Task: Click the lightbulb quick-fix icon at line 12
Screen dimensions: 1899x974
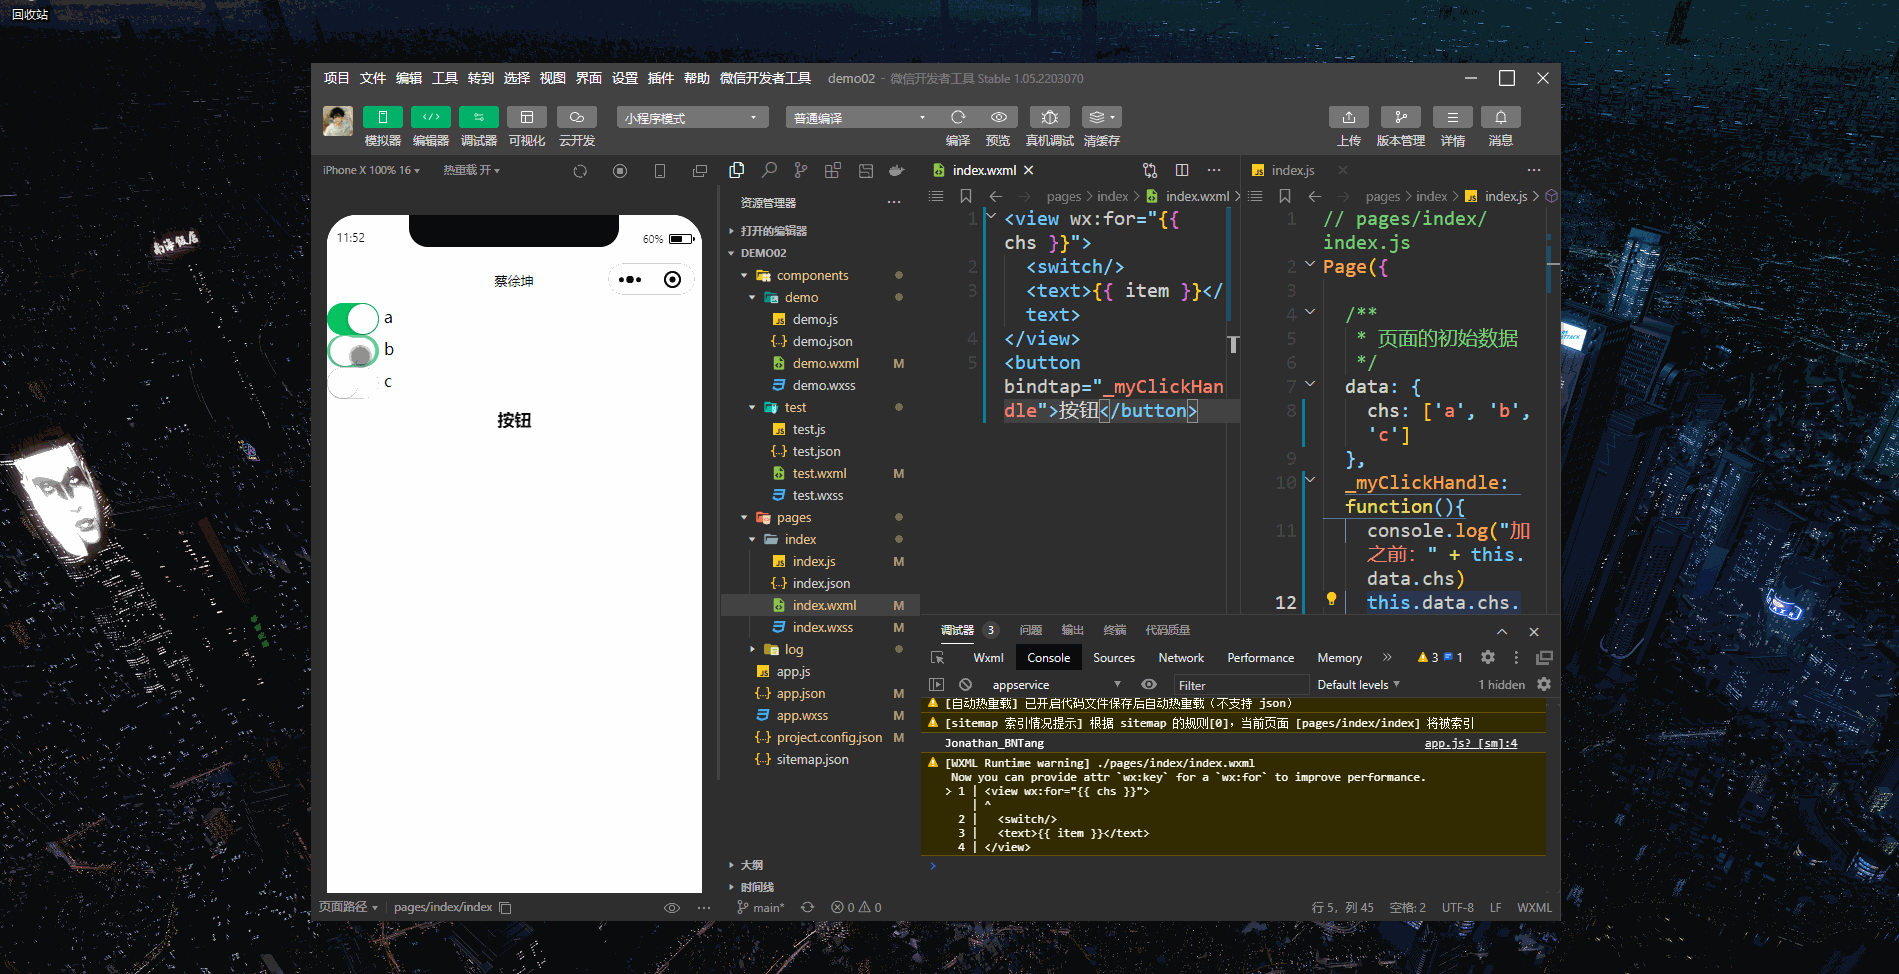Action: [x=1331, y=599]
